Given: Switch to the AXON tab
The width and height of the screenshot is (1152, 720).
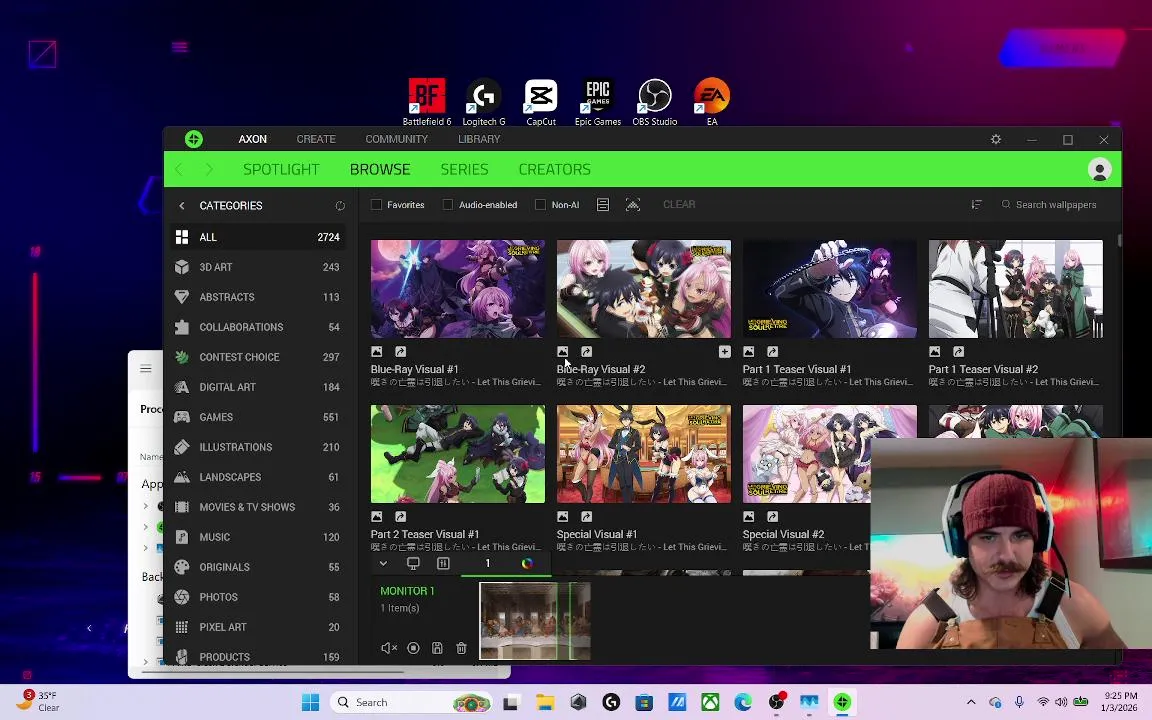Looking at the screenshot, I should (x=252, y=139).
